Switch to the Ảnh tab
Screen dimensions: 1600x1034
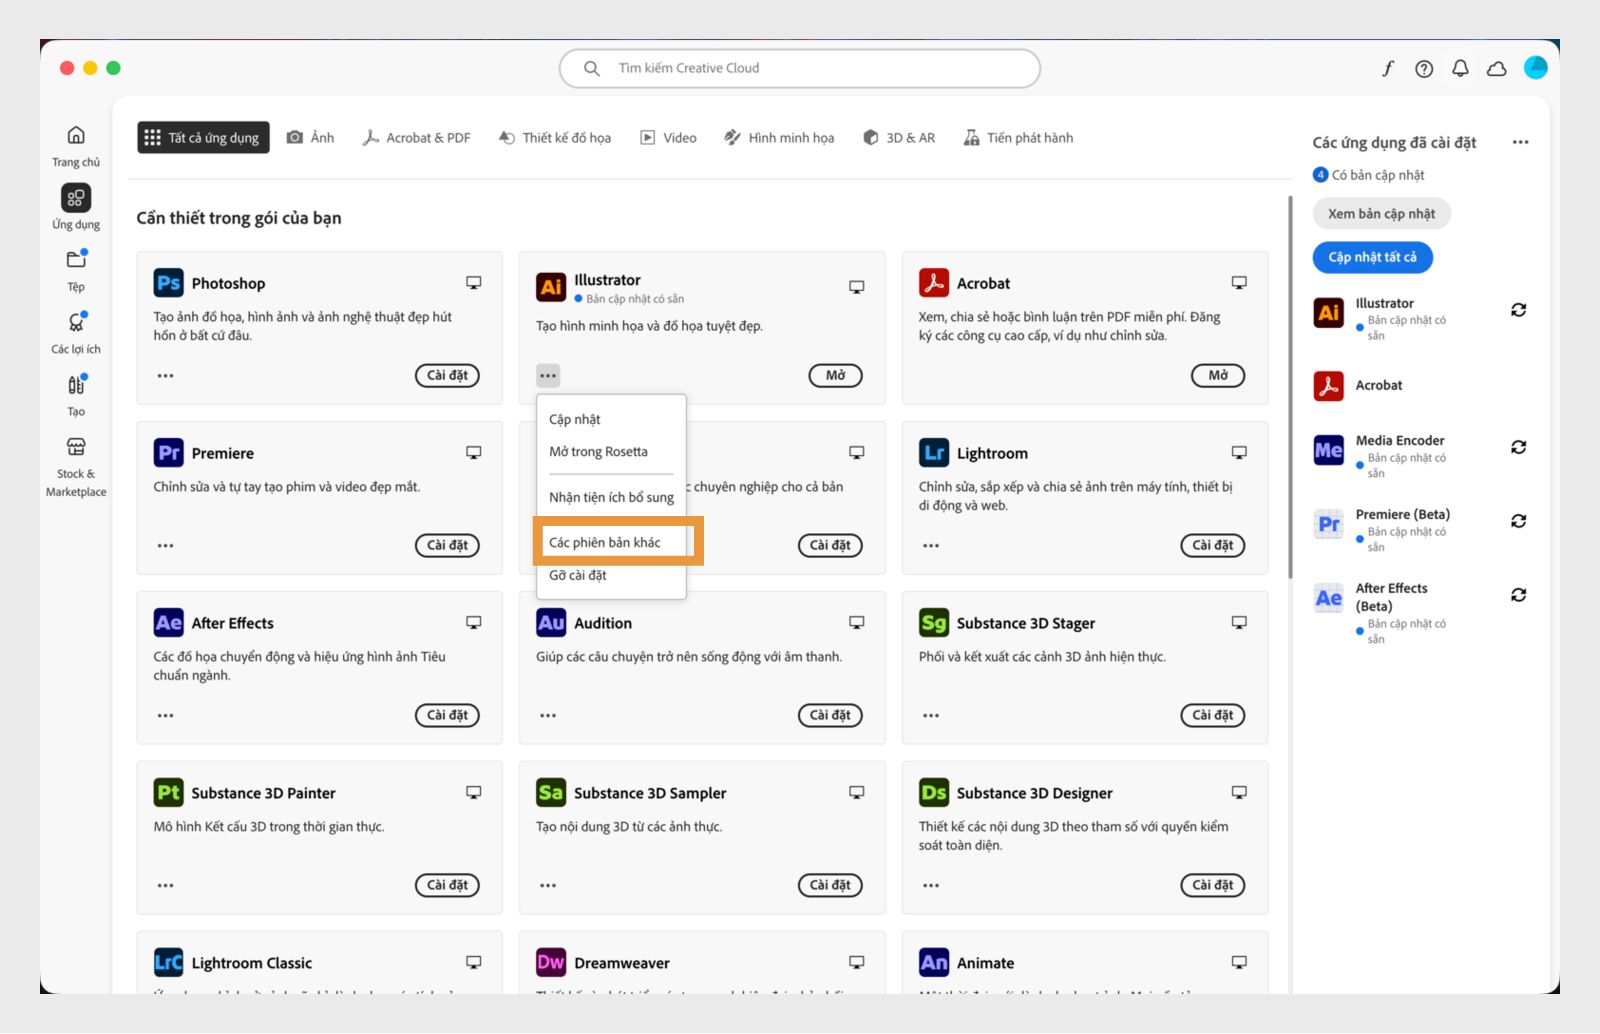click(311, 138)
